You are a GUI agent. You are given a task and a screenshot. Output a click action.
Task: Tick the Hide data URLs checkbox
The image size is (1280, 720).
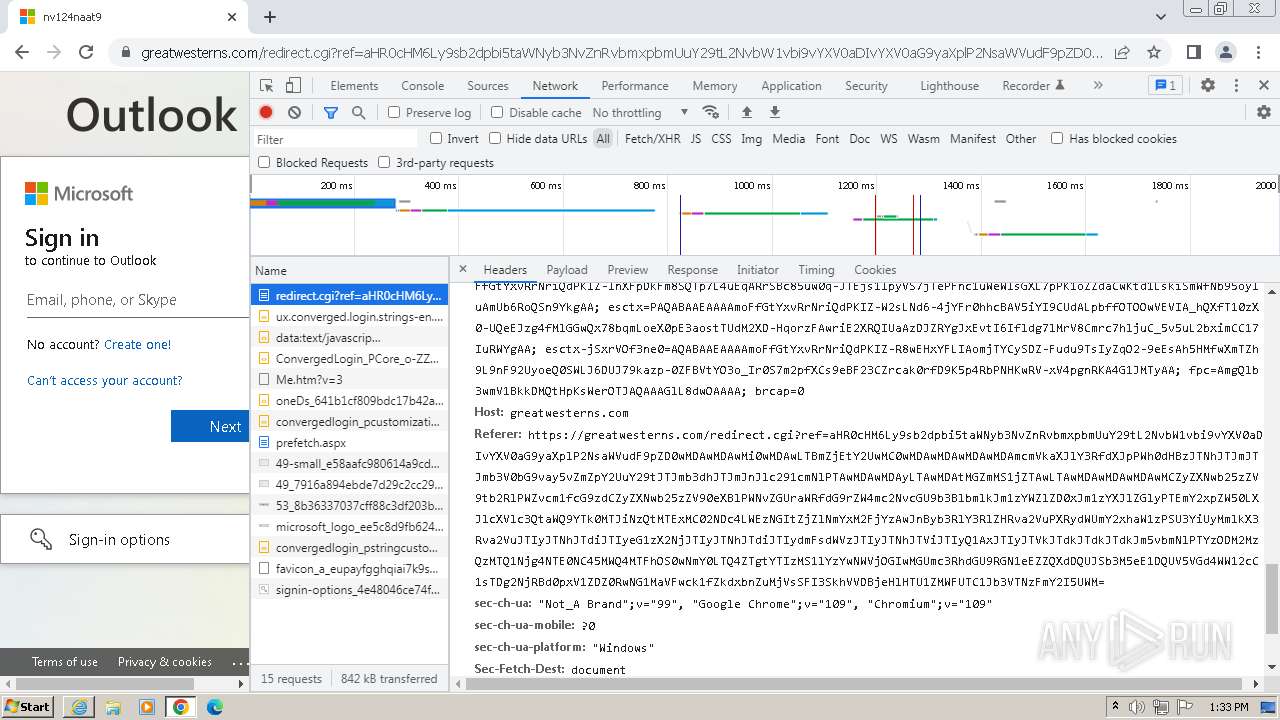[x=495, y=138]
